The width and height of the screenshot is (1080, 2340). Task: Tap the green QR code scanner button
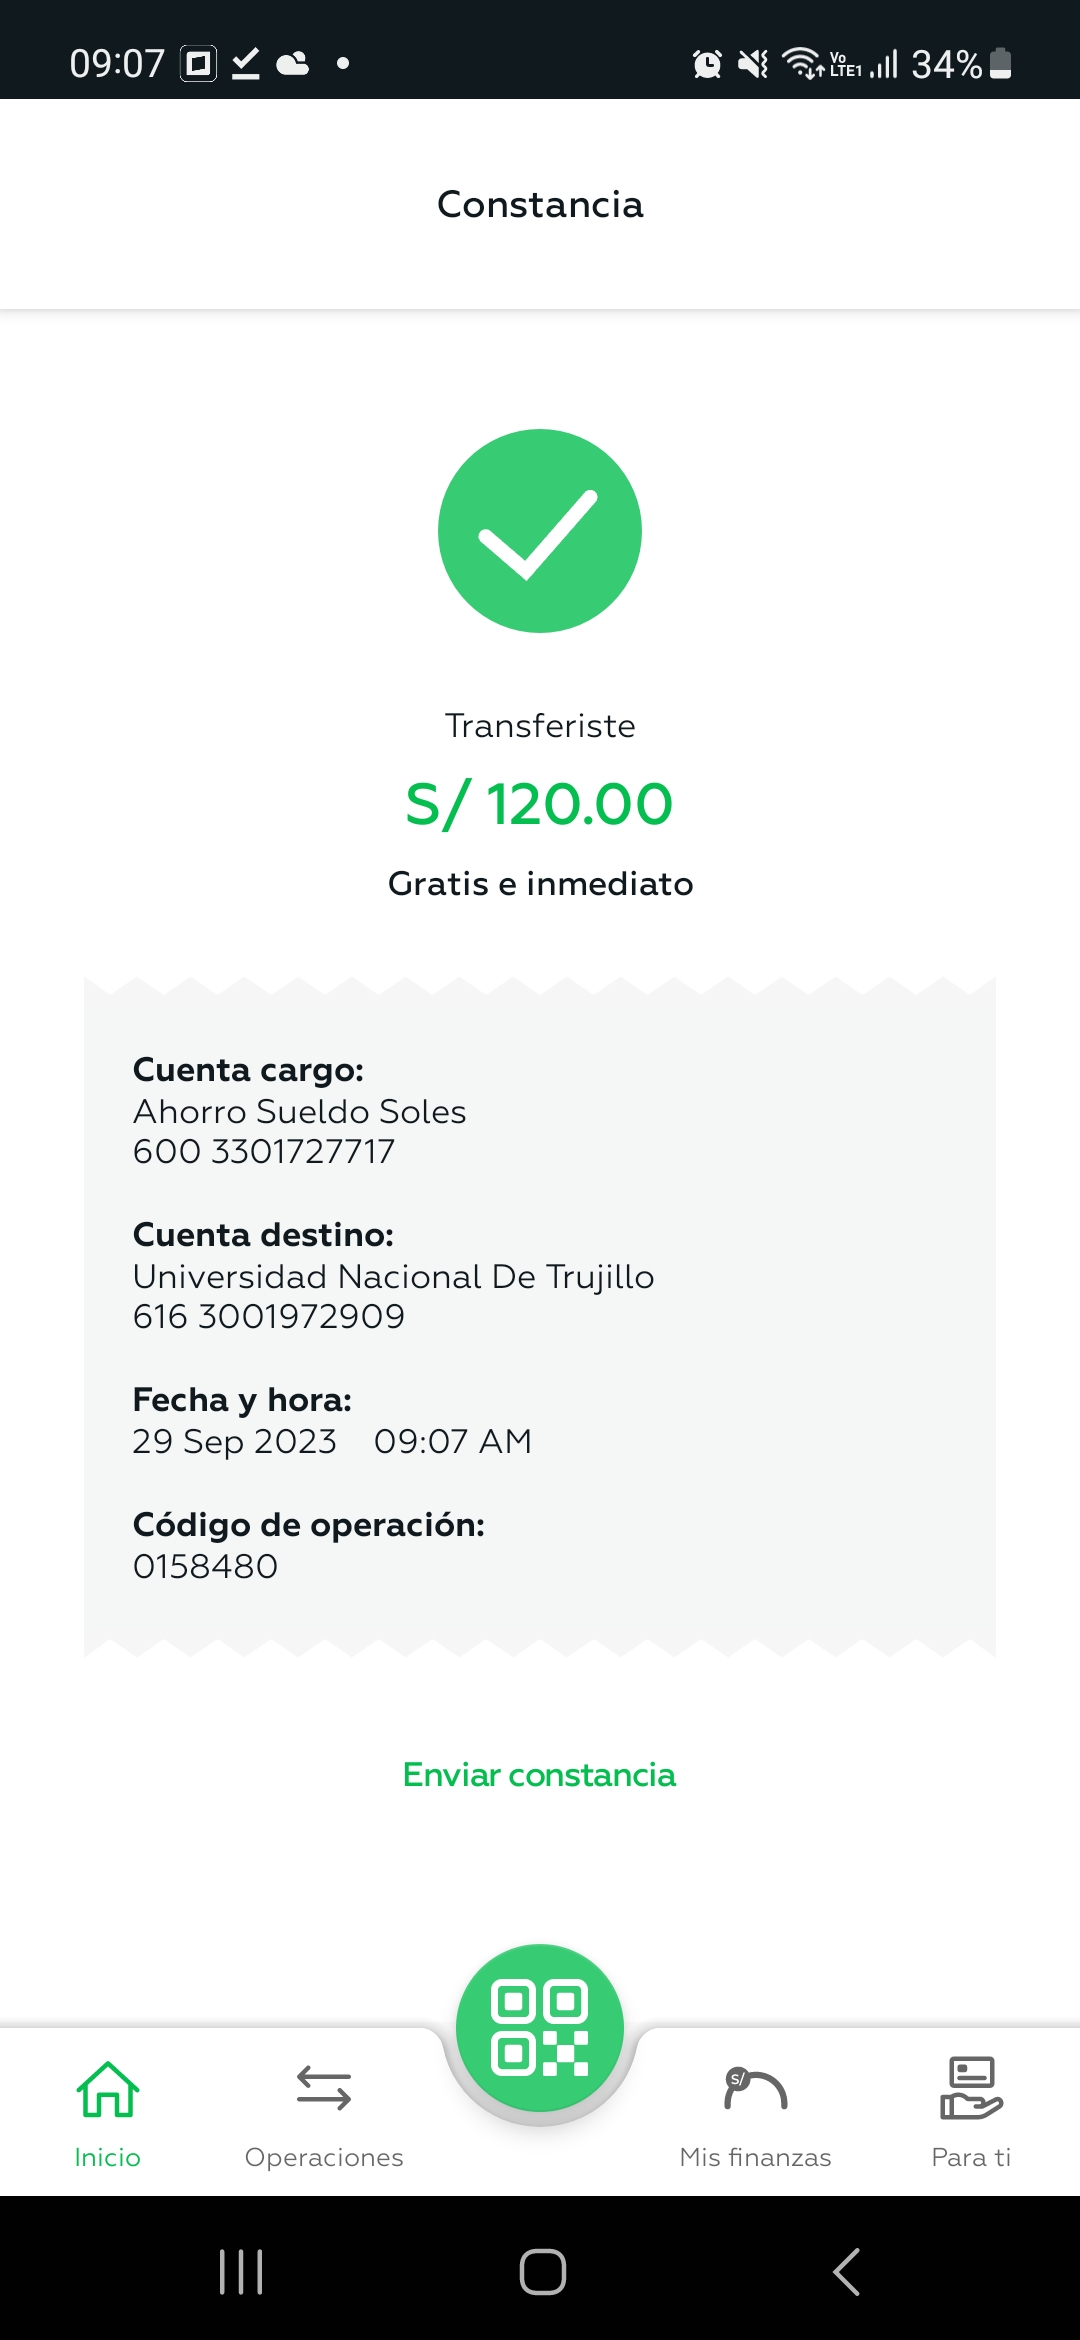coord(540,2027)
